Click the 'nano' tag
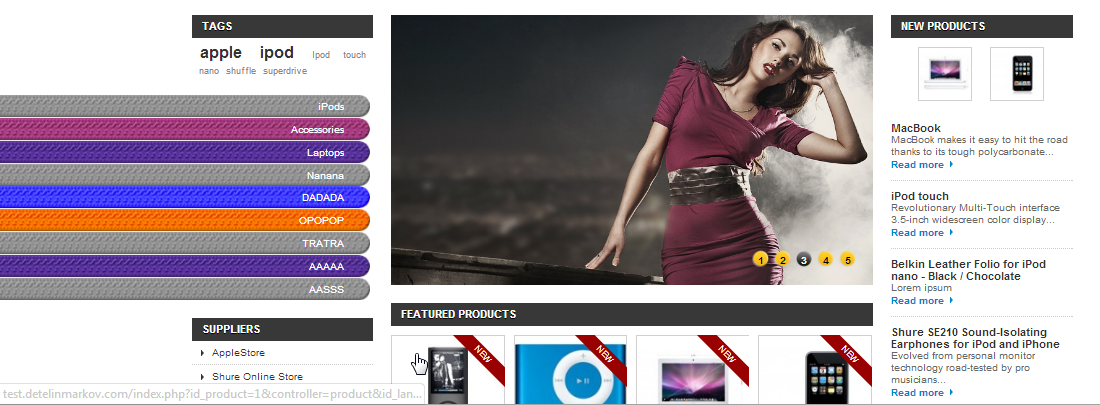The image size is (1100, 405). point(208,71)
